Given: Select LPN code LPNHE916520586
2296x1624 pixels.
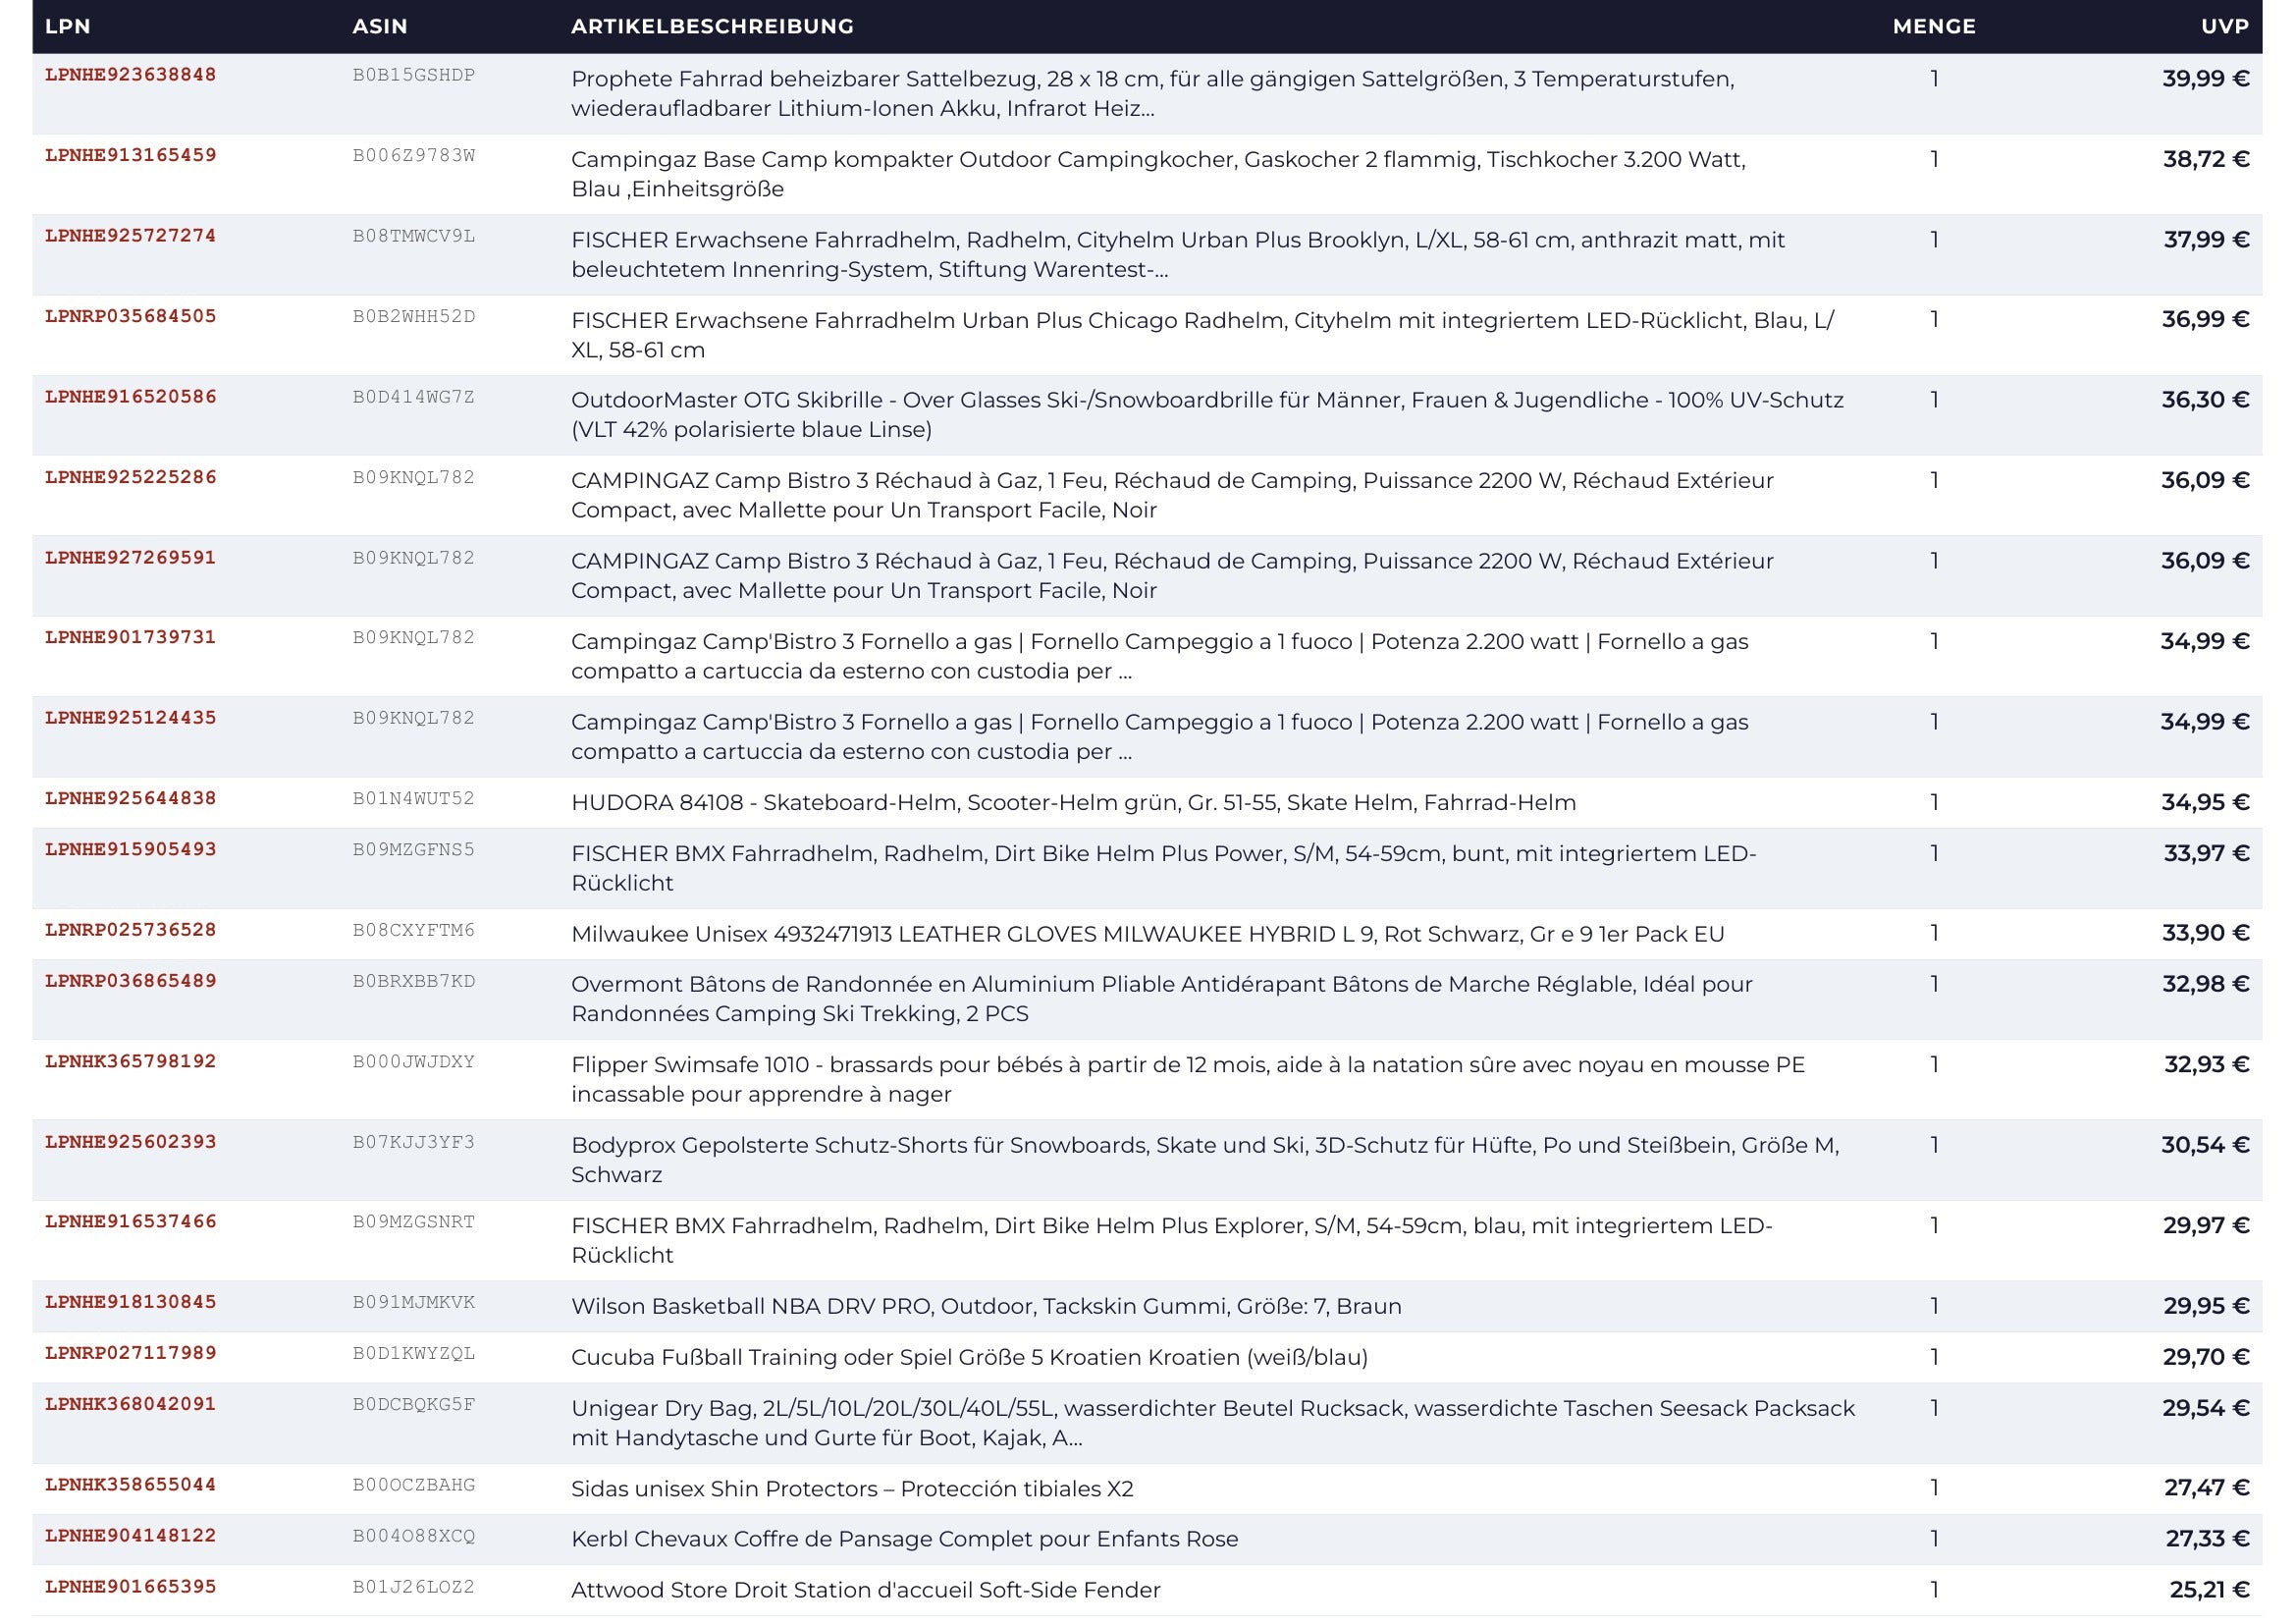Looking at the screenshot, I should point(130,397).
